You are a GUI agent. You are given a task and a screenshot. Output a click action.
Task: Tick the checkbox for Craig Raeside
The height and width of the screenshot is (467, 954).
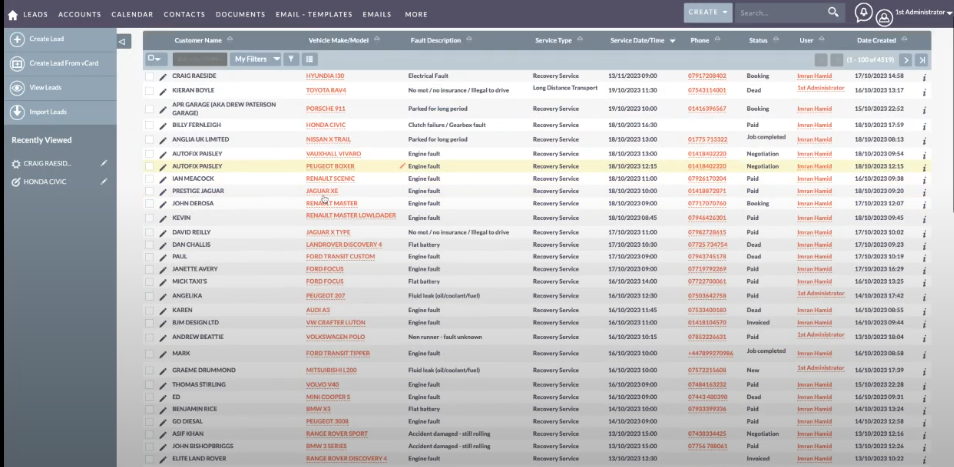click(x=149, y=76)
